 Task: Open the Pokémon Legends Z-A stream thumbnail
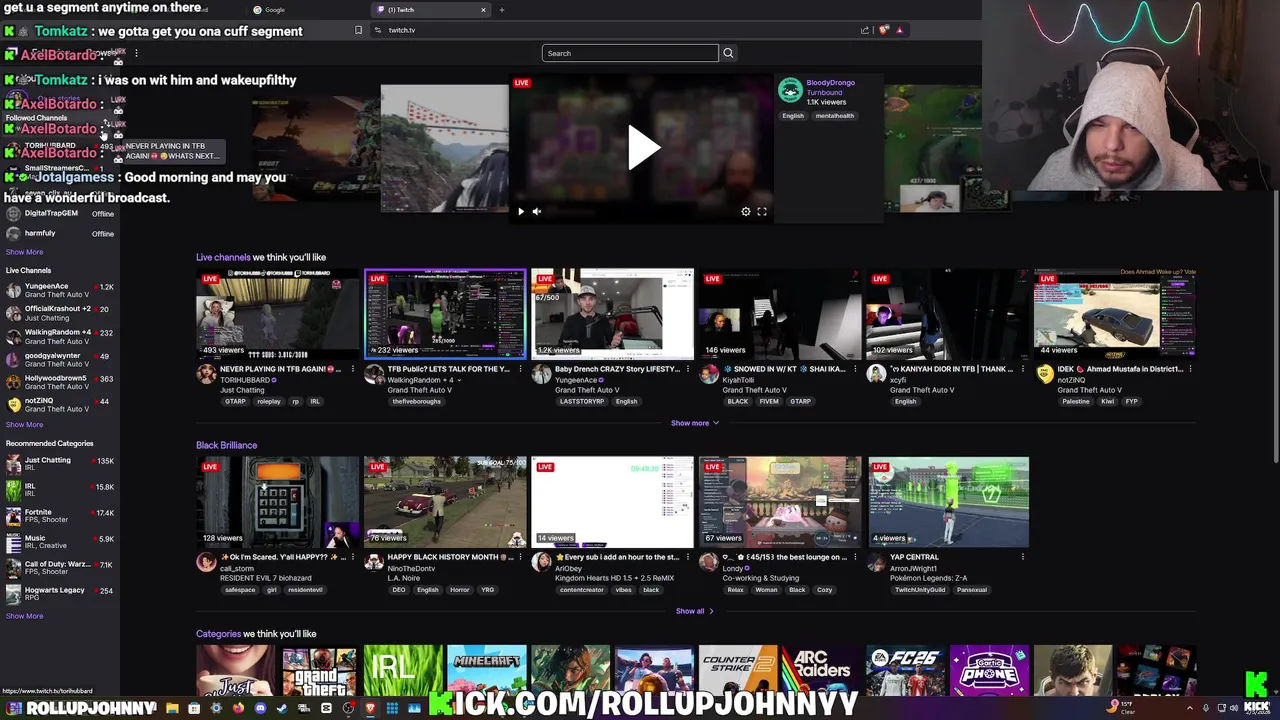click(x=948, y=502)
